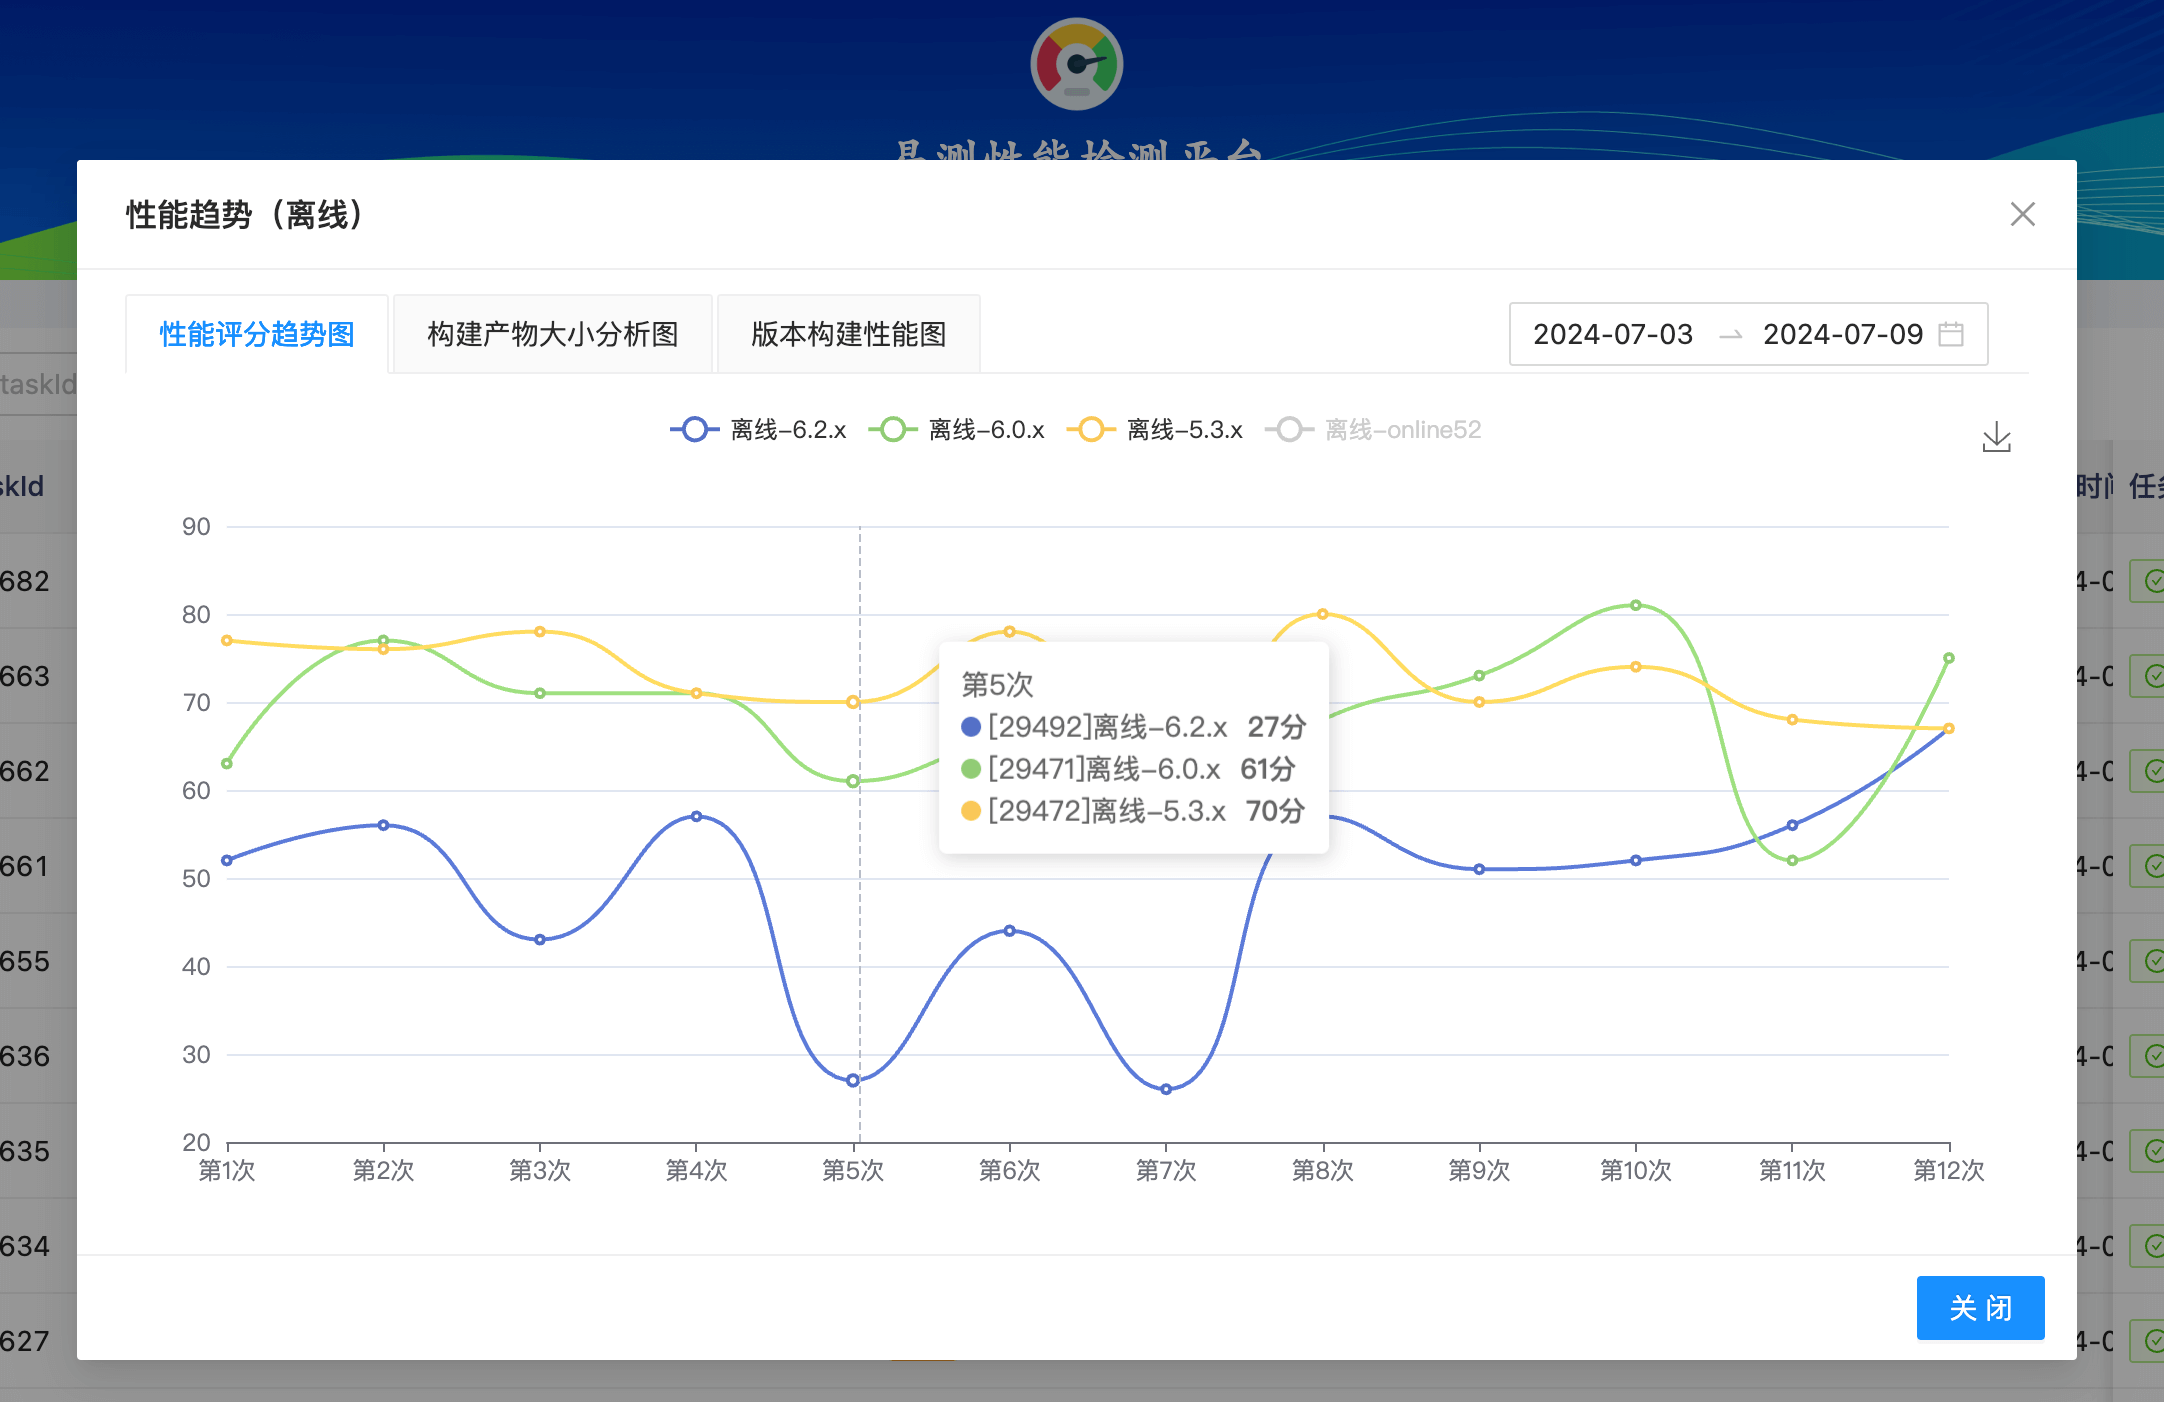Switch to 版本构建性能图 tab
This screenshot has width=2164, height=1402.
tap(848, 334)
